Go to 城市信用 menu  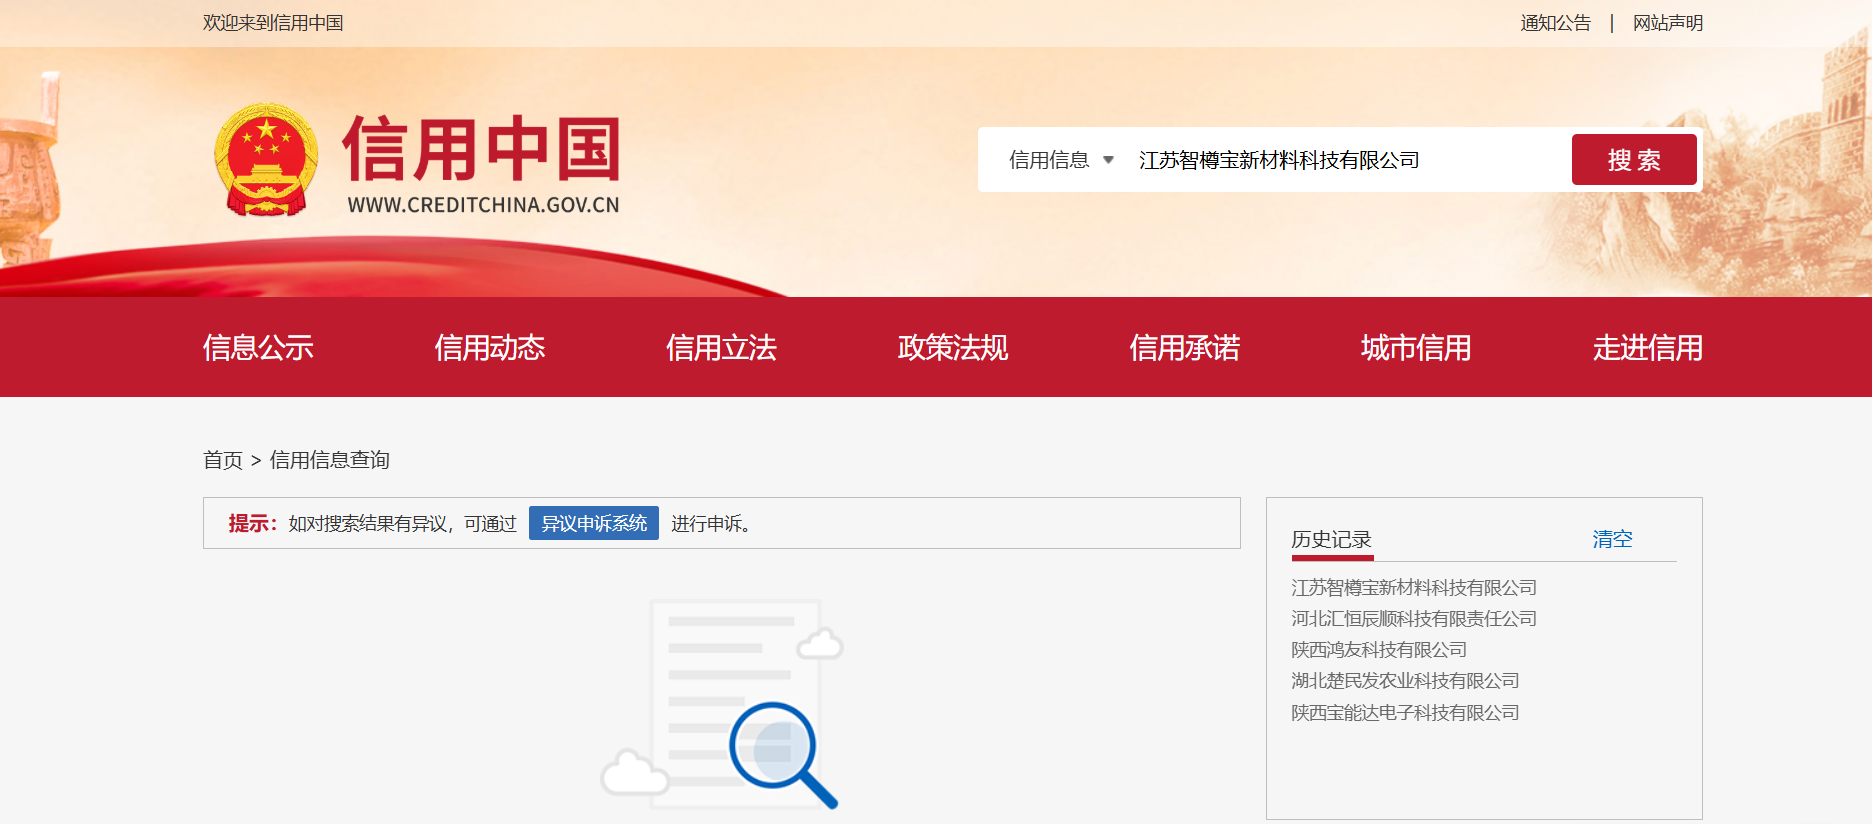1416,347
